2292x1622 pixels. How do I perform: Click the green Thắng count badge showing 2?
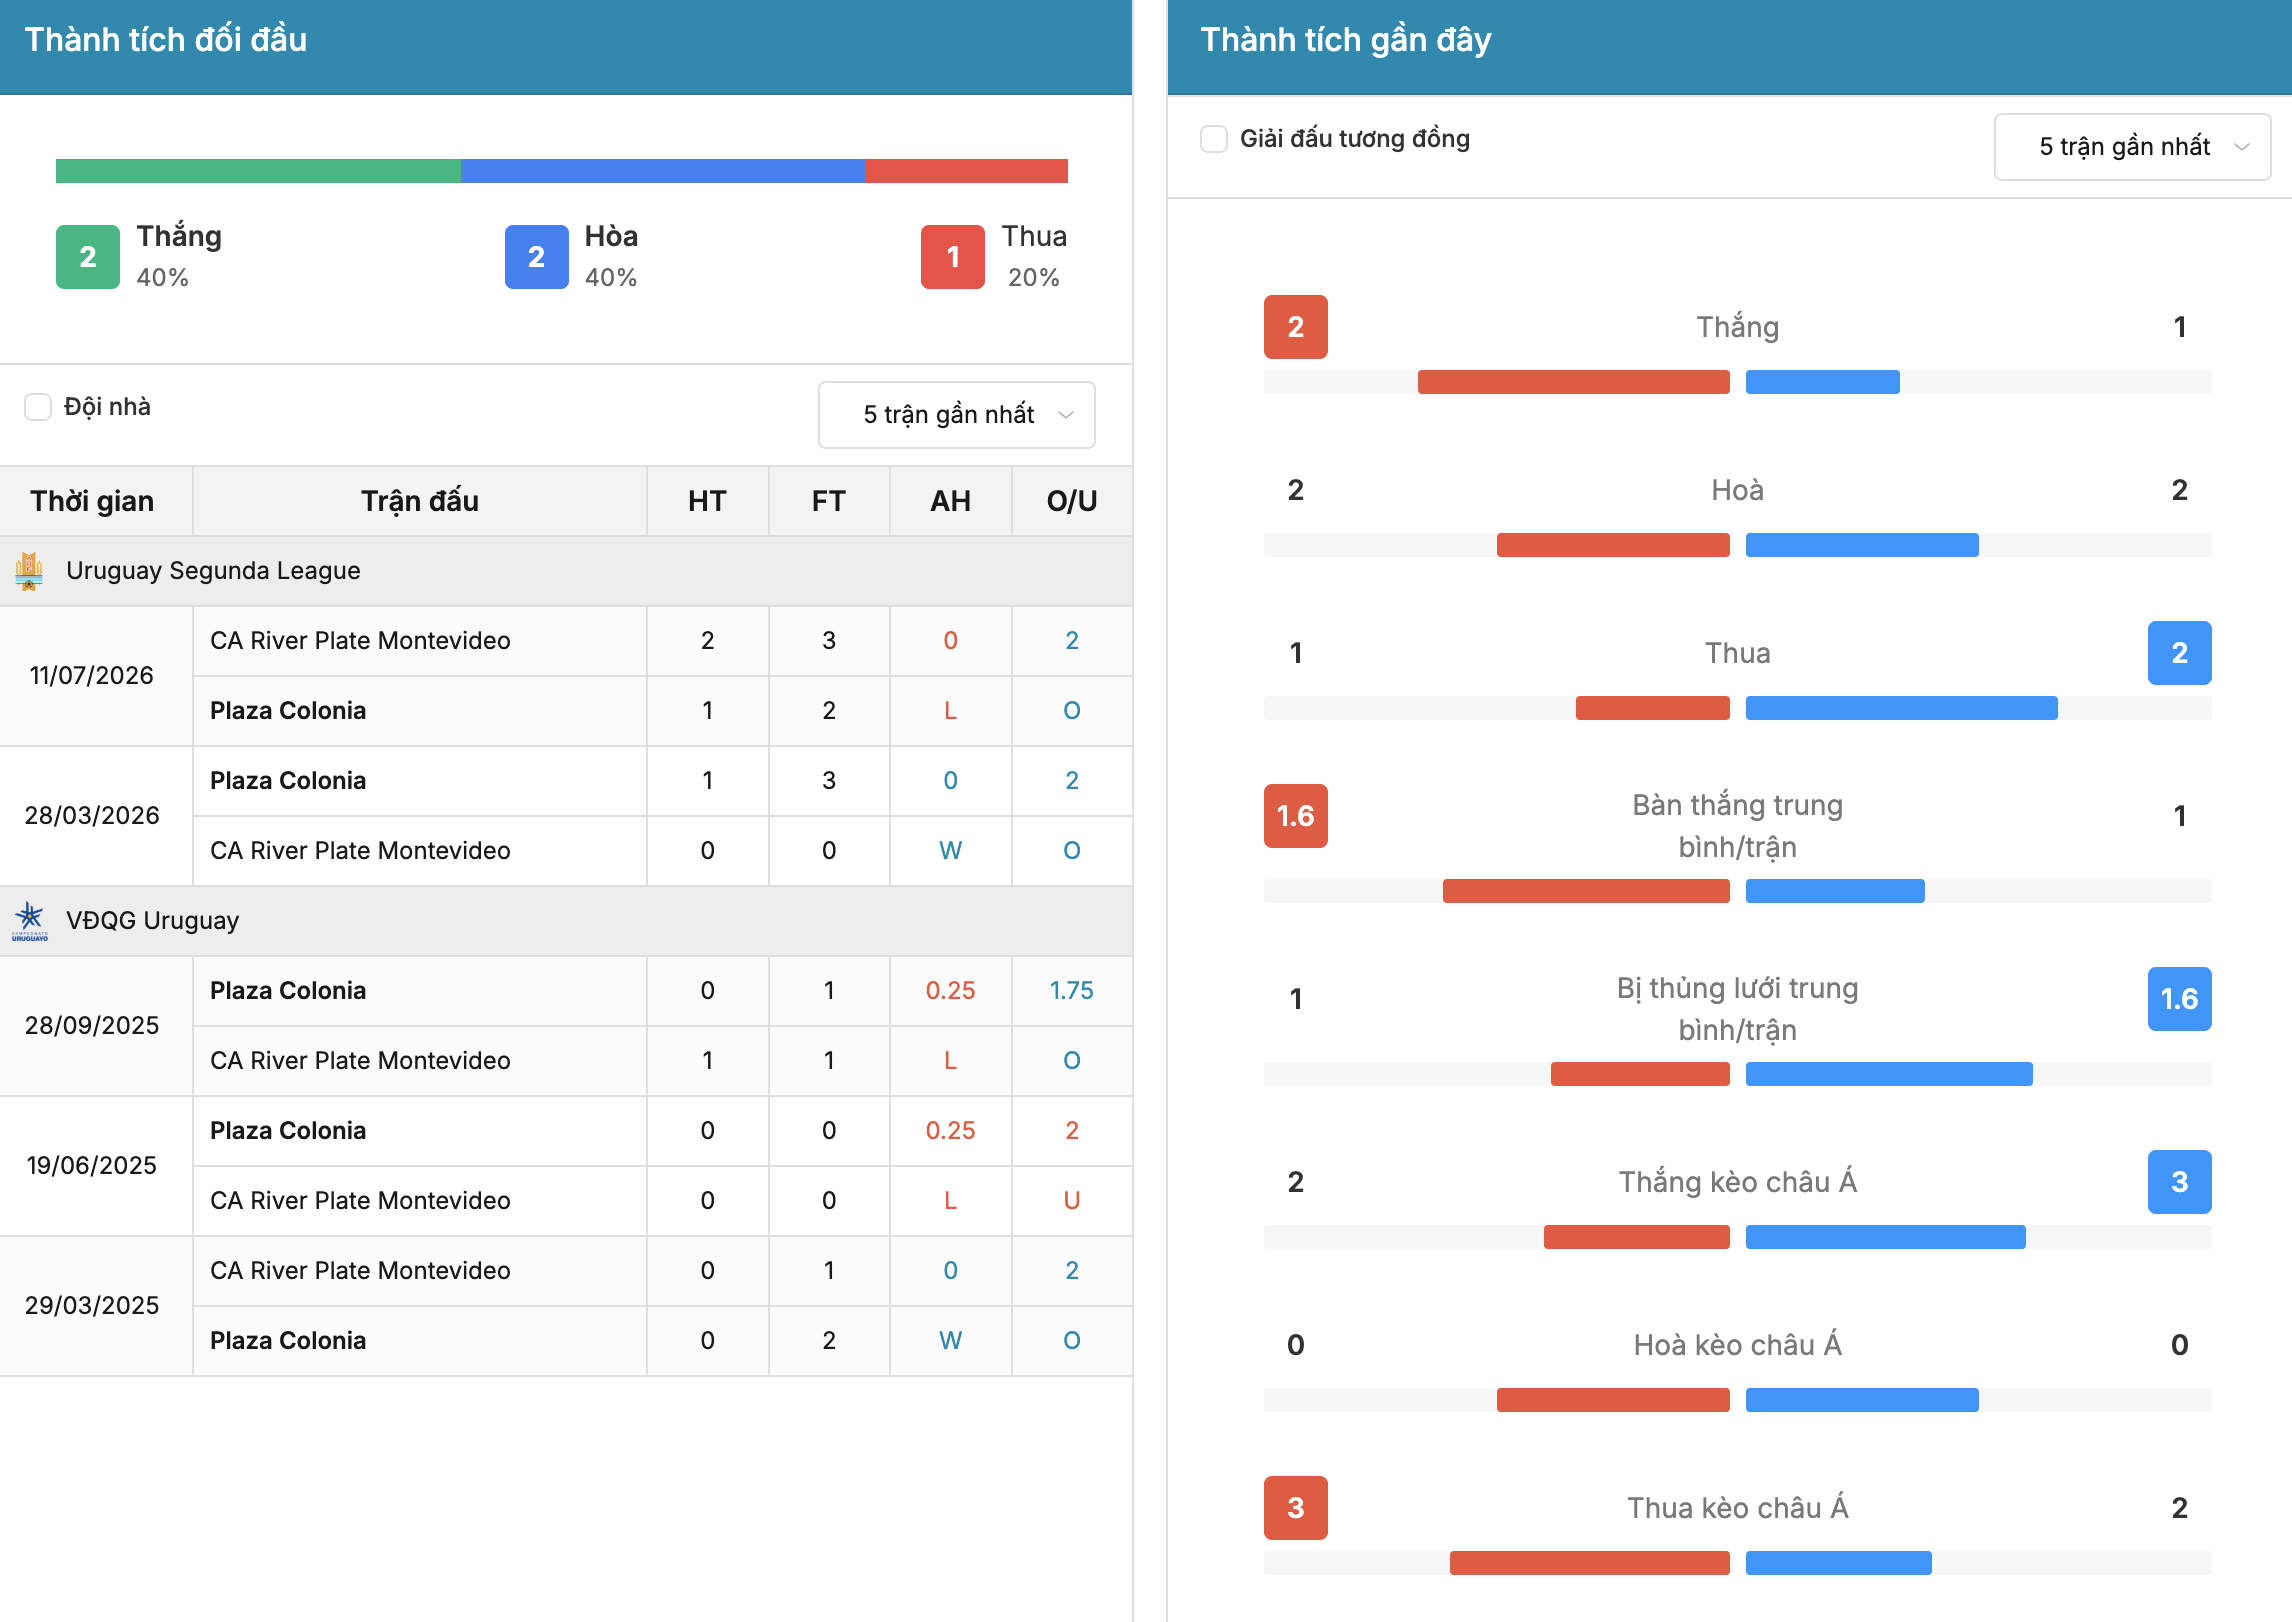click(88, 257)
